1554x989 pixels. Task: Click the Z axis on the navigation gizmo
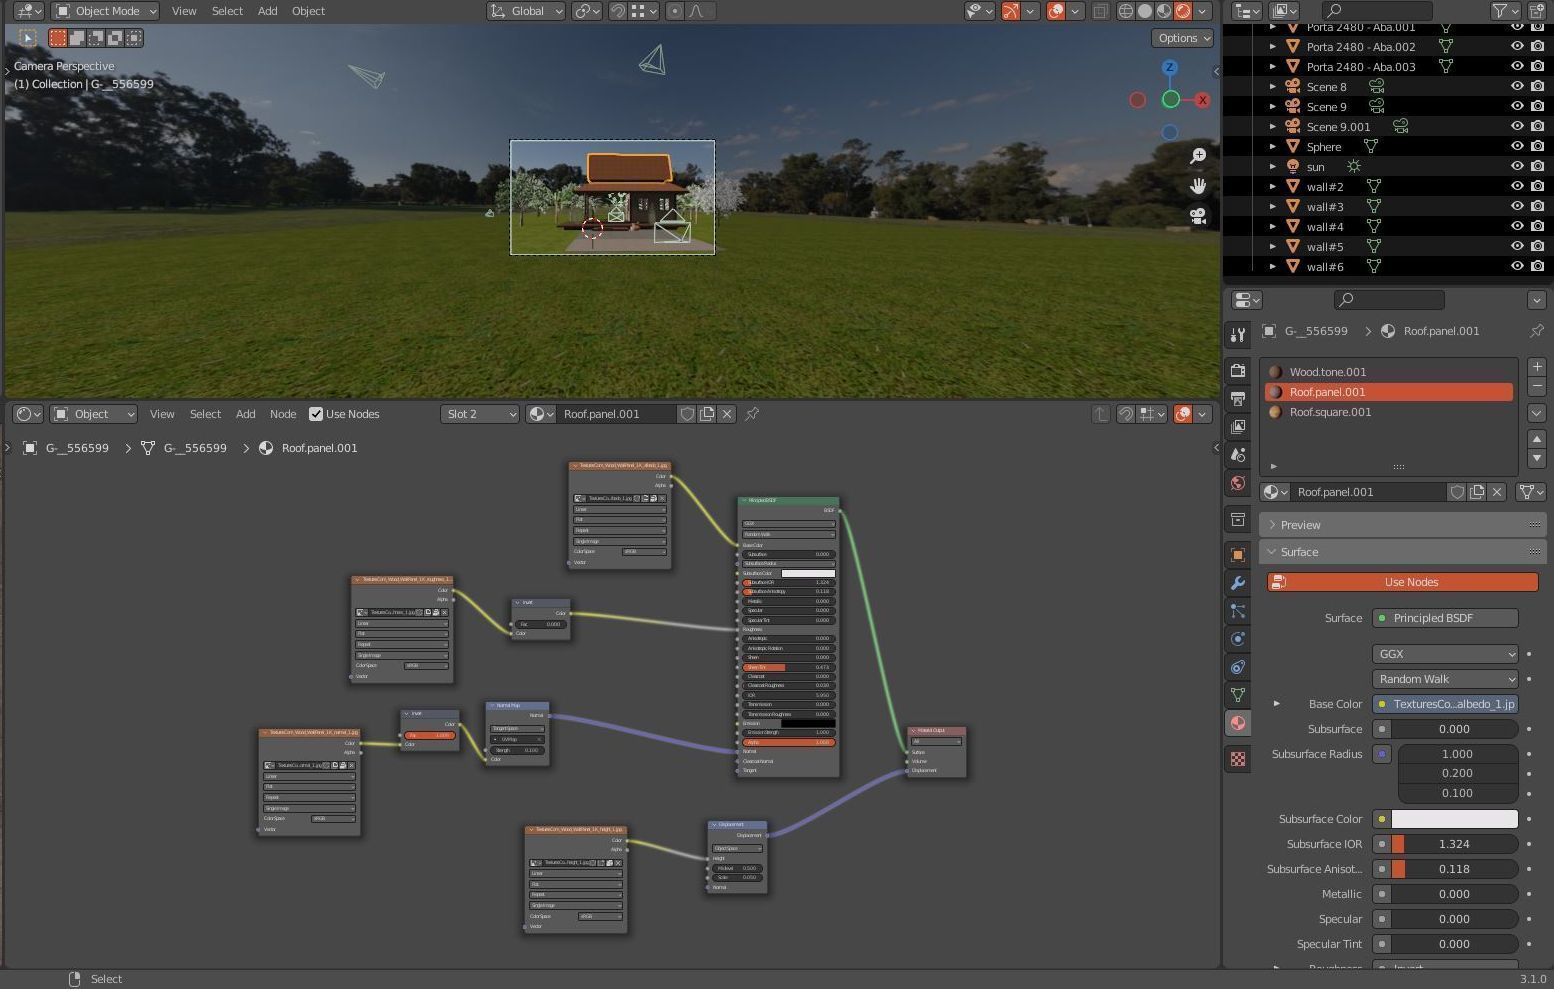tap(1170, 68)
